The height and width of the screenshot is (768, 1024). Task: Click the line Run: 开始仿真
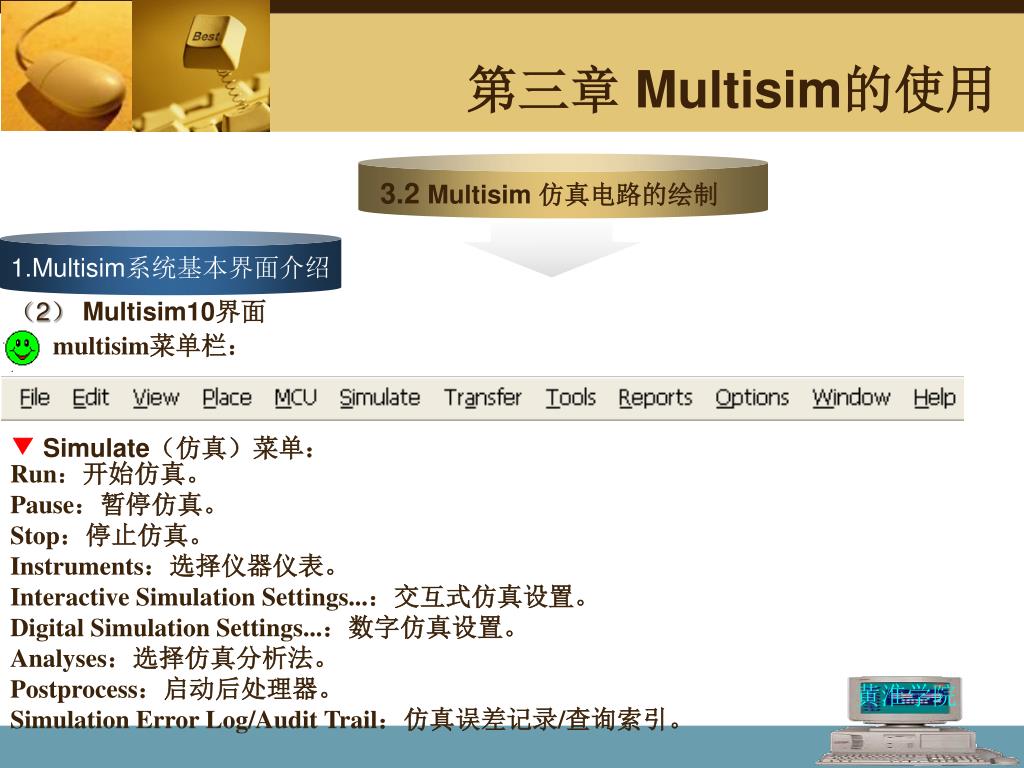click(x=104, y=474)
